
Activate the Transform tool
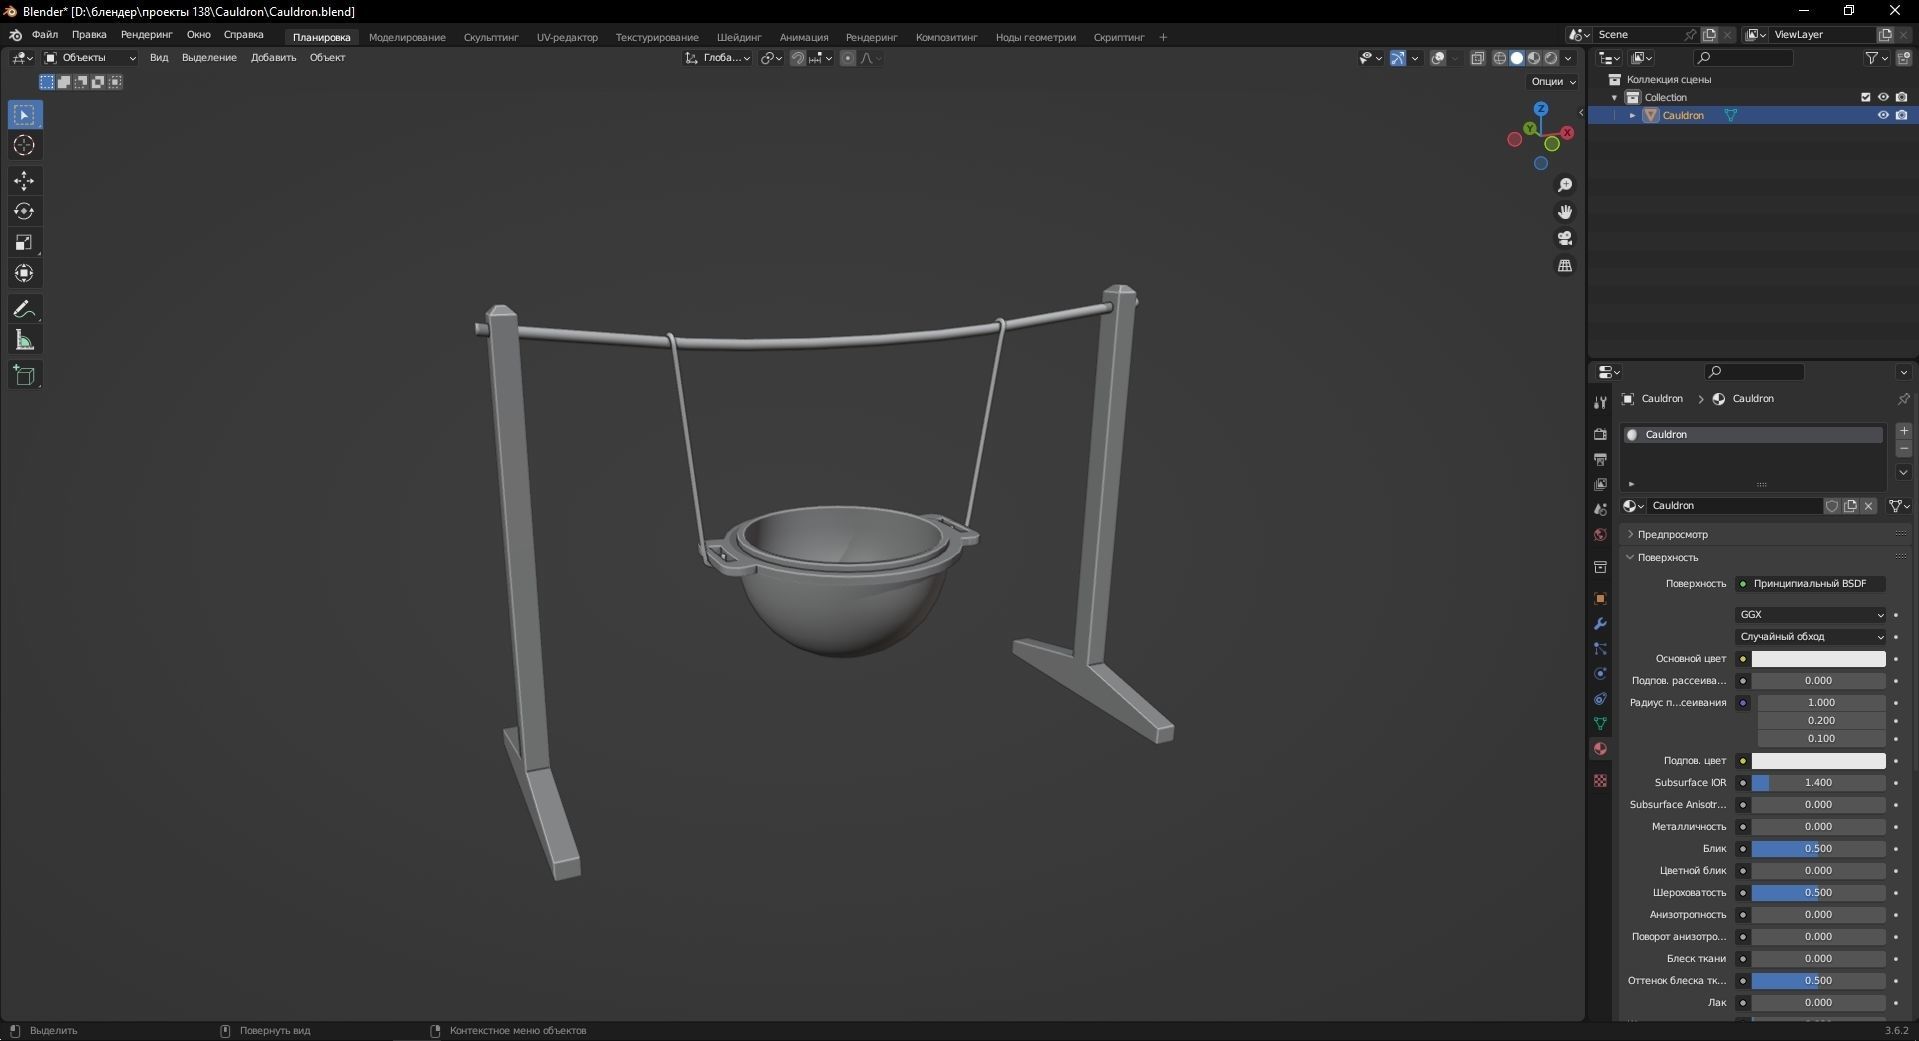25,273
